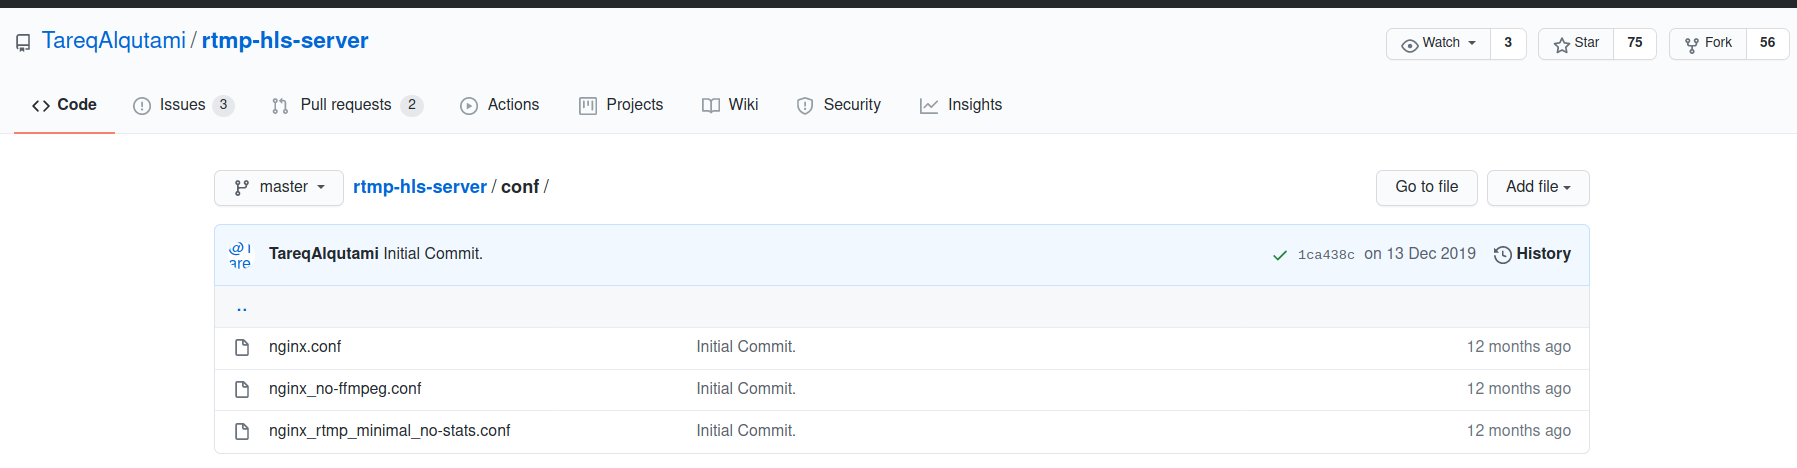Image resolution: width=1797 pixels, height=468 pixels.
Task: View the 56 forks count
Action: 1768,43
